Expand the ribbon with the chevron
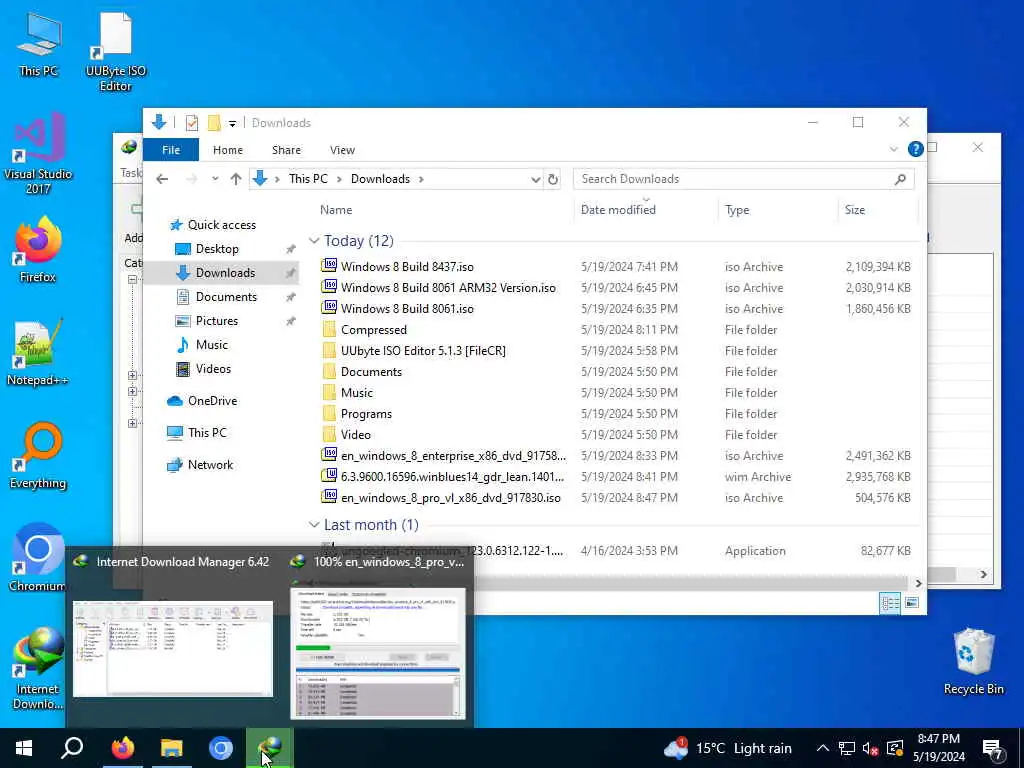The width and height of the screenshot is (1024, 768). (x=893, y=150)
